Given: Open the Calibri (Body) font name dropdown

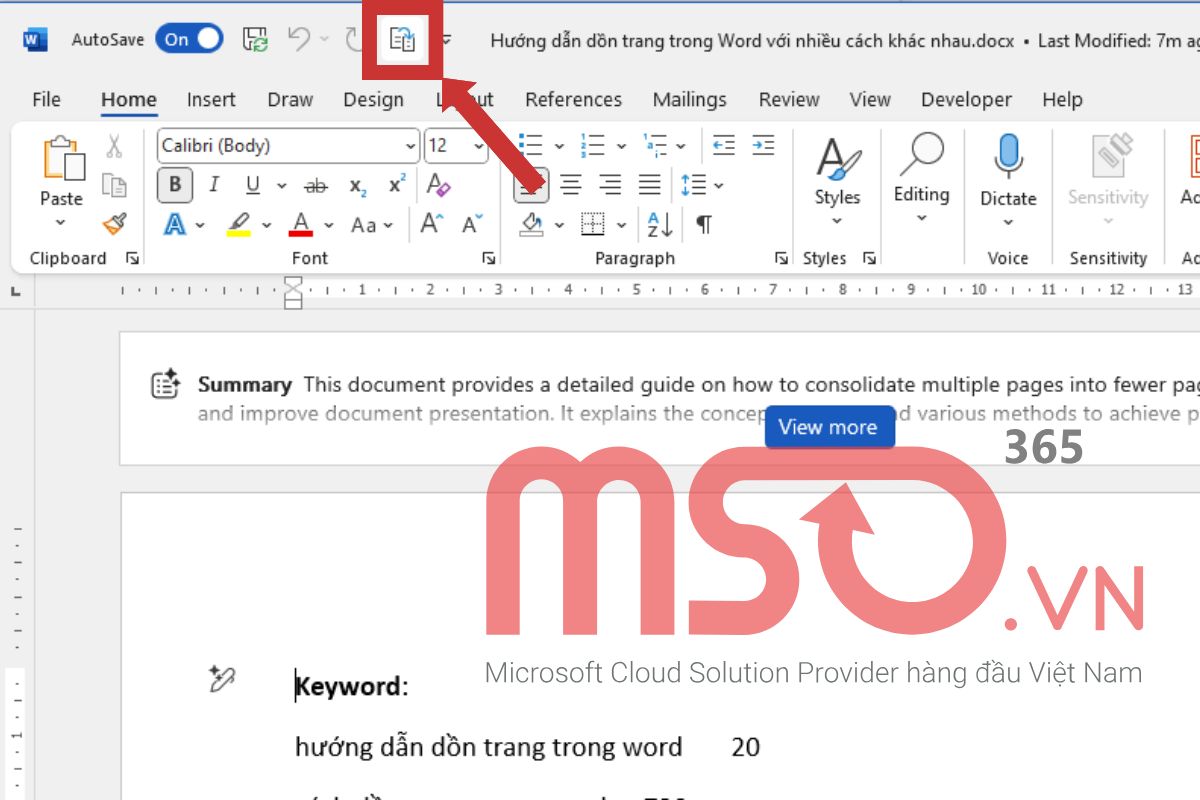Looking at the screenshot, I should 410,146.
